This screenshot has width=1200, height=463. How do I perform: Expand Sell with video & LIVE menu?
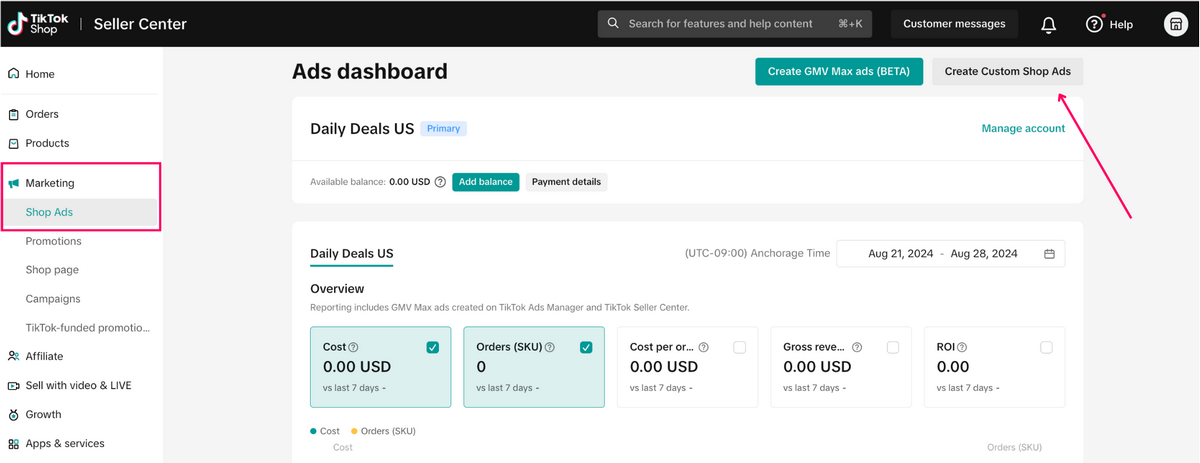[78, 385]
